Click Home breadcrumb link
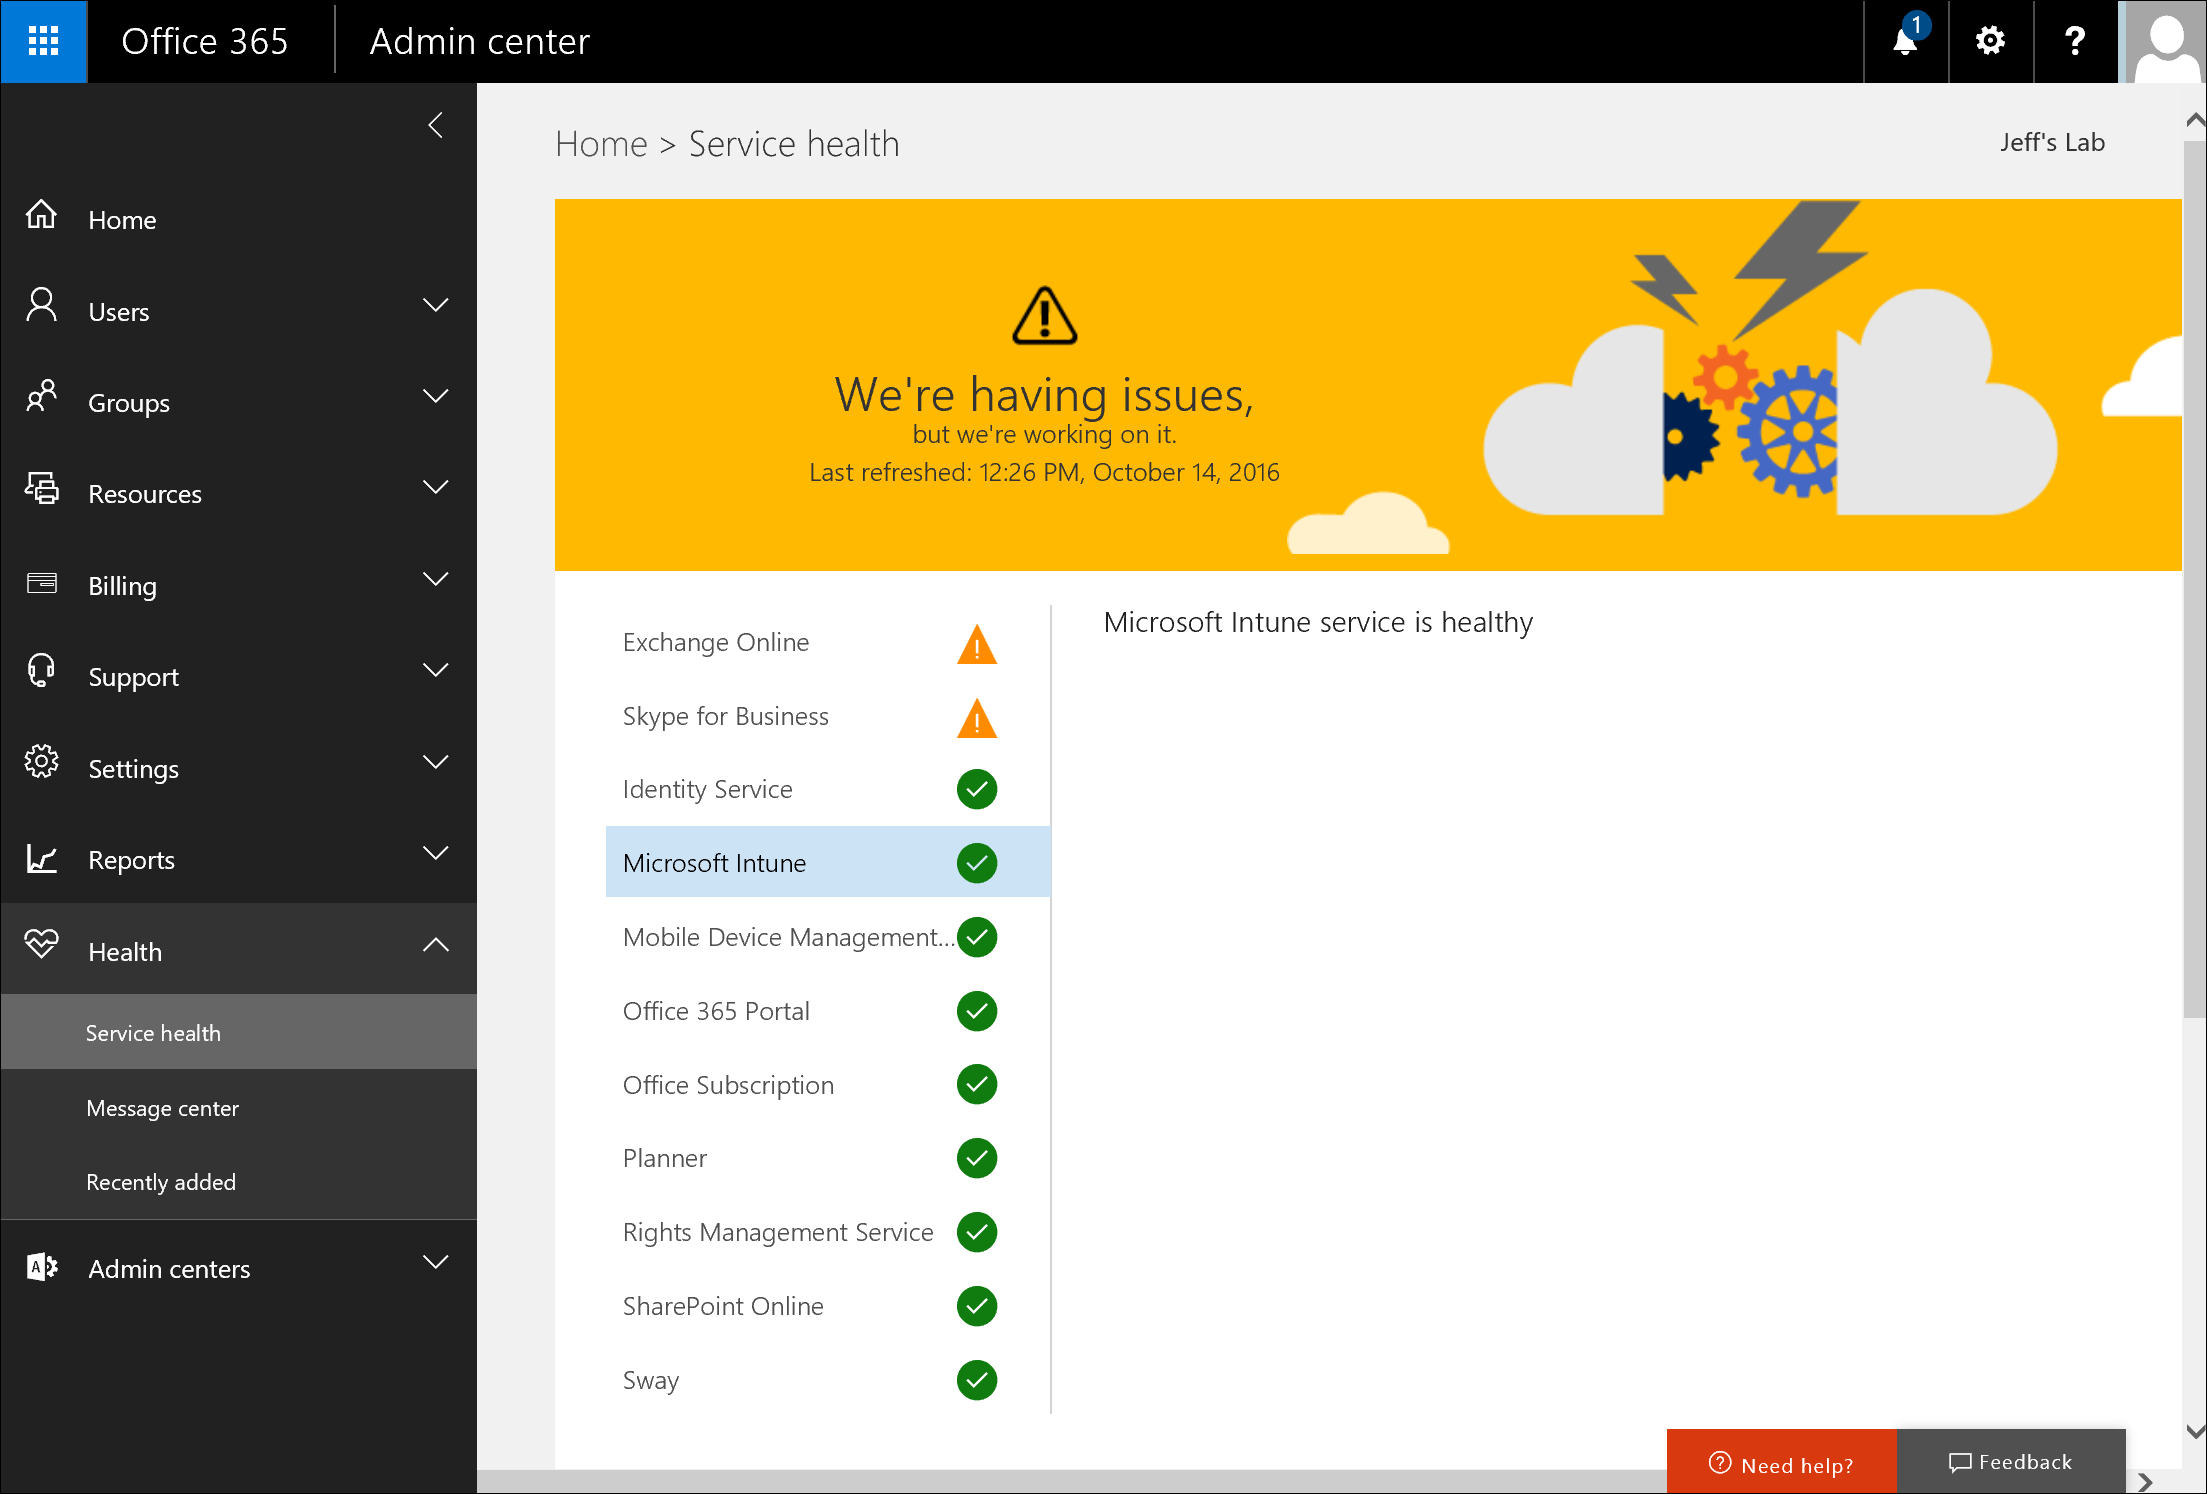This screenshot has height=1494, width=2207. pyautogui.click(x=602, y=144)
